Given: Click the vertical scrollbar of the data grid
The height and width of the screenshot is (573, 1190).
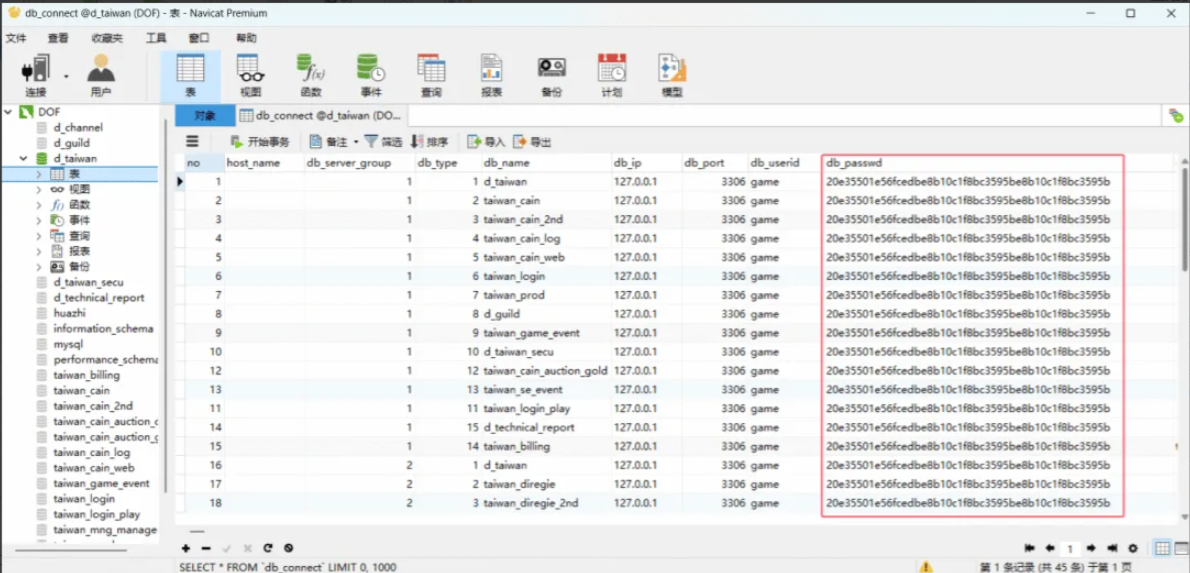Looking at the screenshot, I should 1184,230.
